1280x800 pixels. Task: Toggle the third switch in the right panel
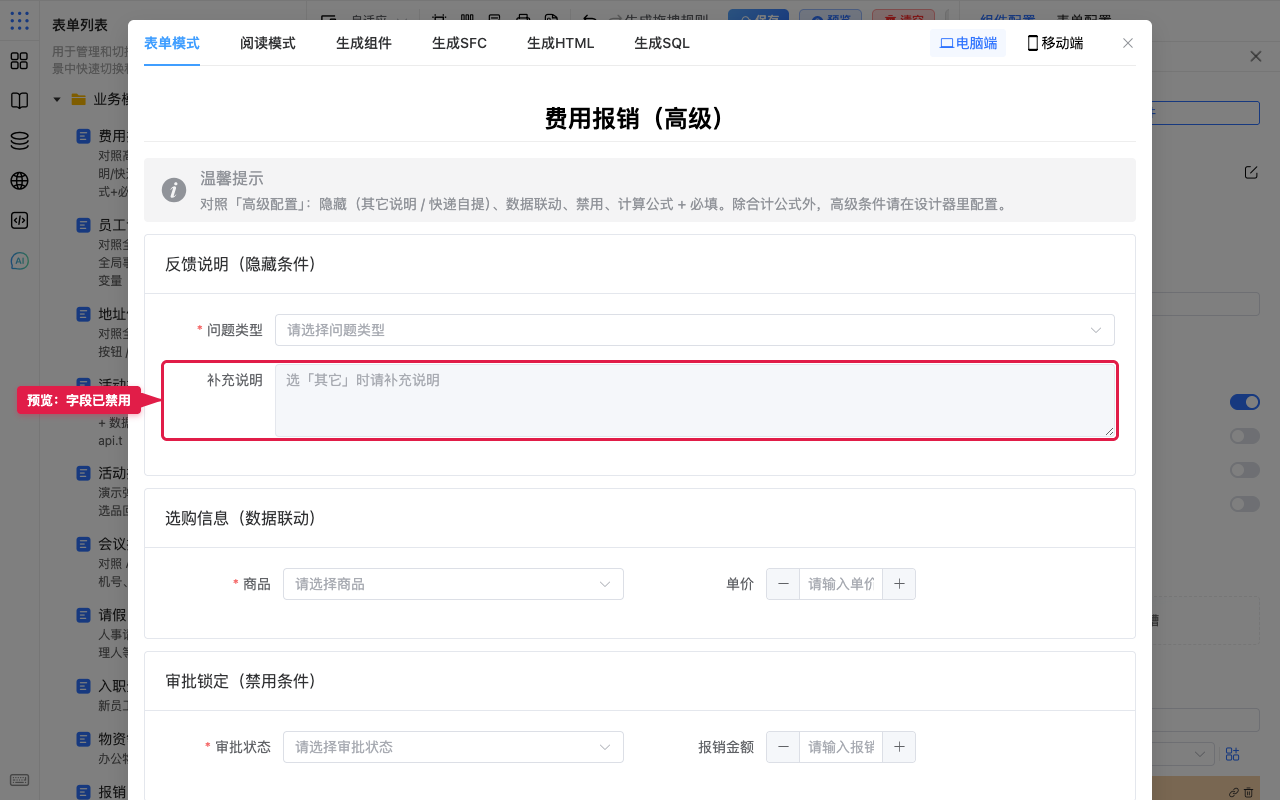(x=1245, y=470)
